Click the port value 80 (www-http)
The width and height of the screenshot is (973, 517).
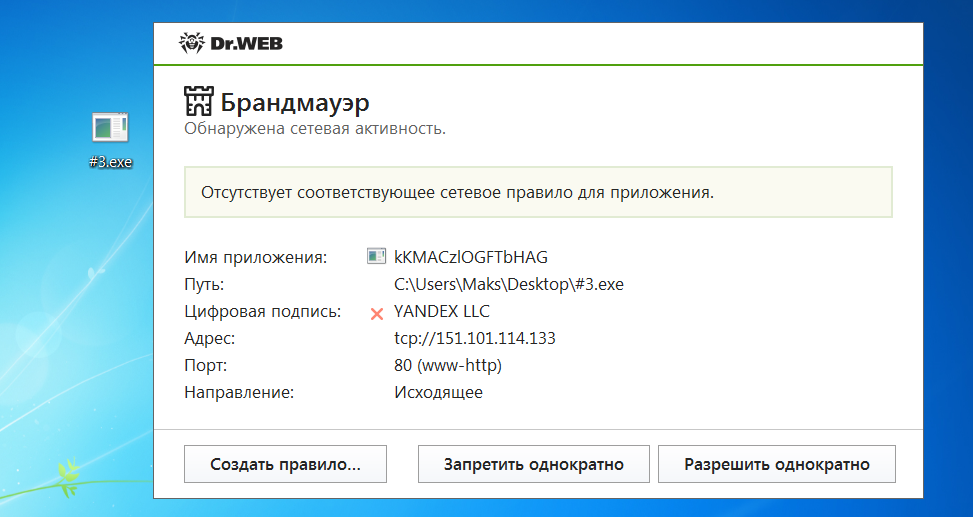(x=448, y=366)
